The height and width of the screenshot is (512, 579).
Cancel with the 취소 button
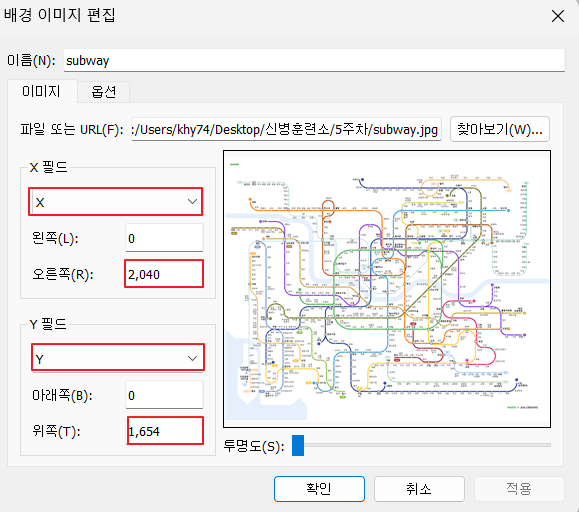pyautogui.click(x=419, y=489)
